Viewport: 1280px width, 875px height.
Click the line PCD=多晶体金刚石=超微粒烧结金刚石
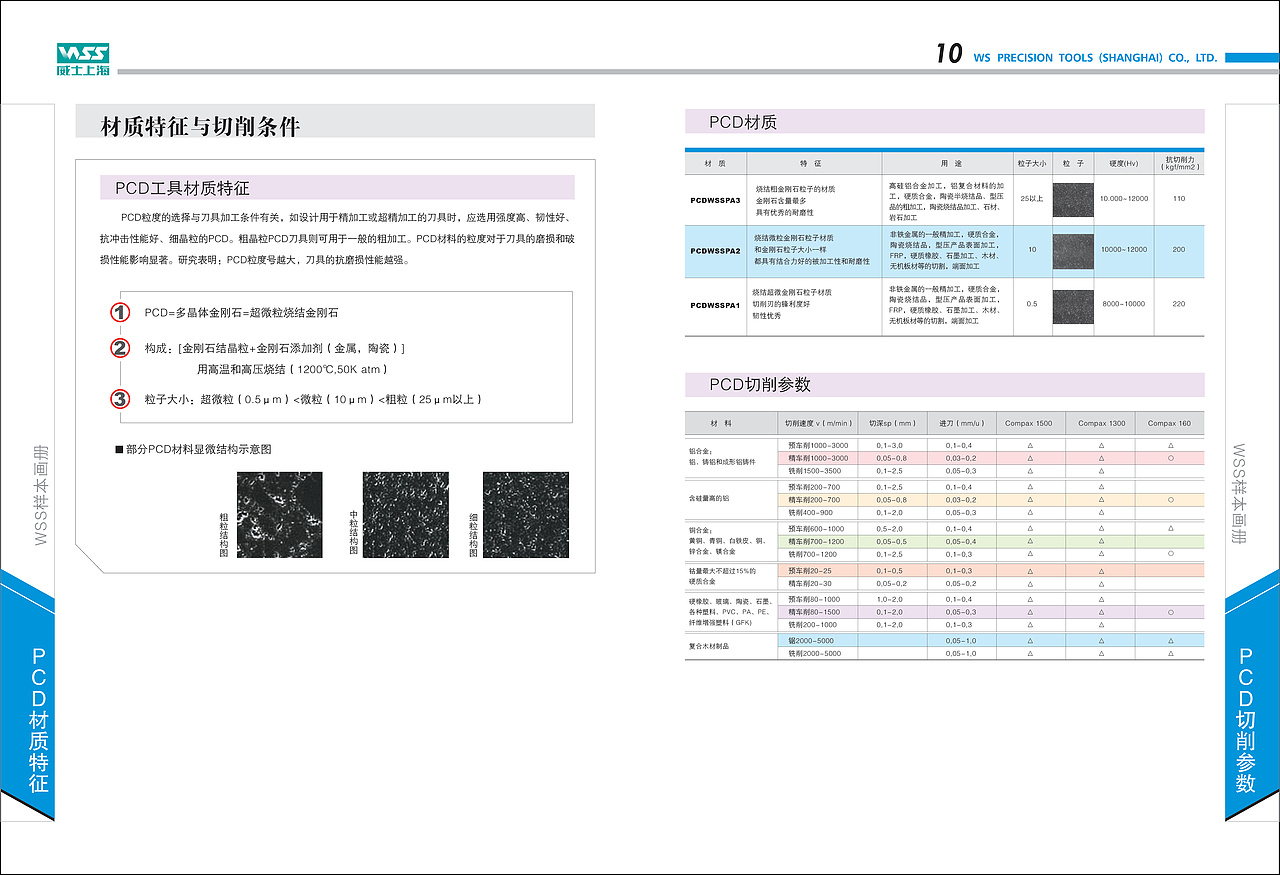[242, 313]
